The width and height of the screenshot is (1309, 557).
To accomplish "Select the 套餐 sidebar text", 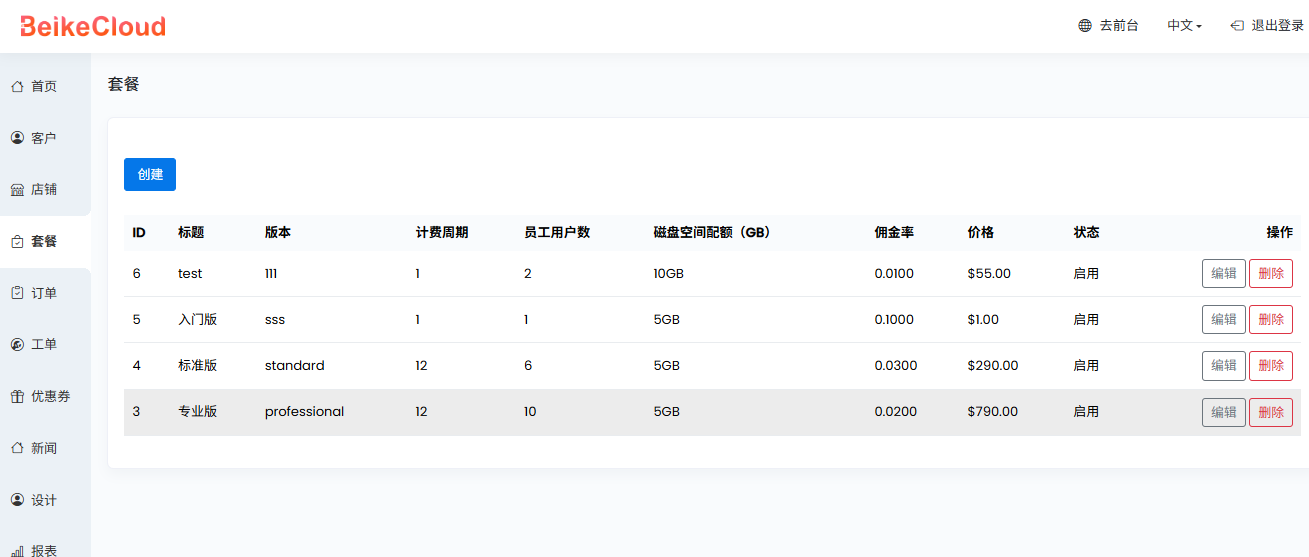I will [44, 241].
